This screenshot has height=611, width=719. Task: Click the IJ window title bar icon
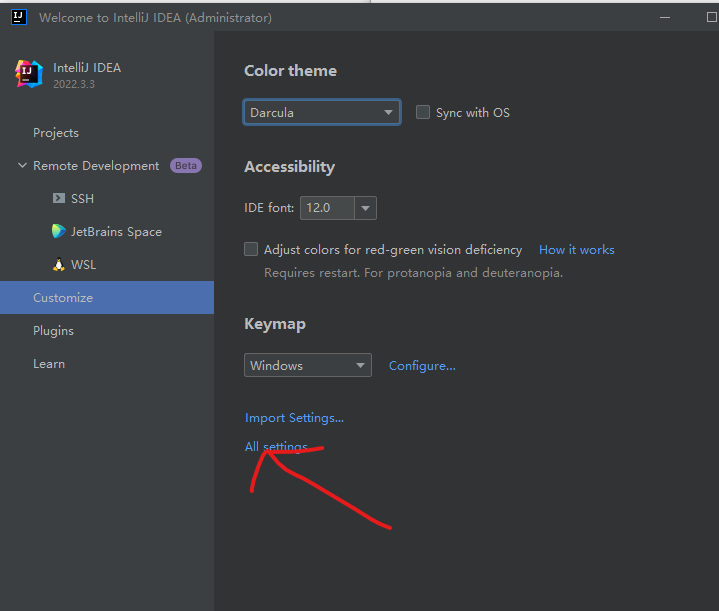point(18,17)
